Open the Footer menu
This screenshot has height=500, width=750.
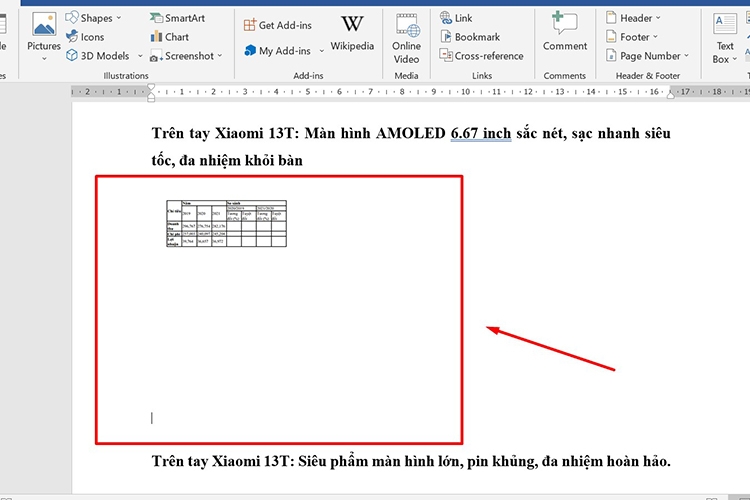[x=632, y=37]
